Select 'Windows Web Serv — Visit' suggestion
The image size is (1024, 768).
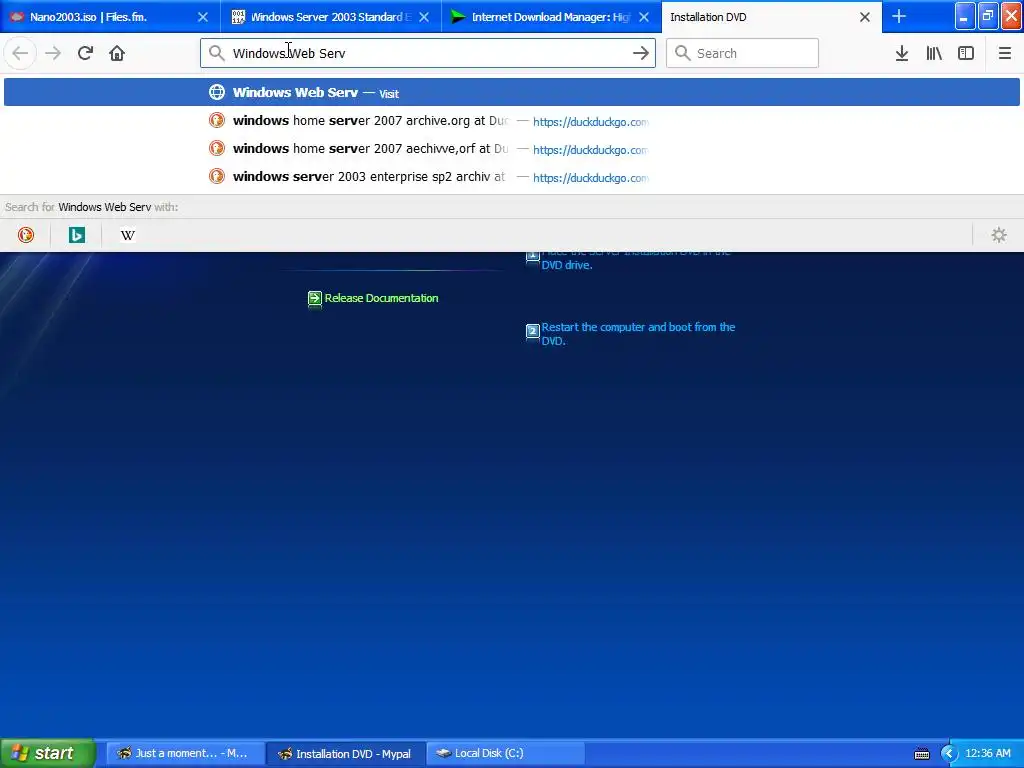click(x=511, y=92)
